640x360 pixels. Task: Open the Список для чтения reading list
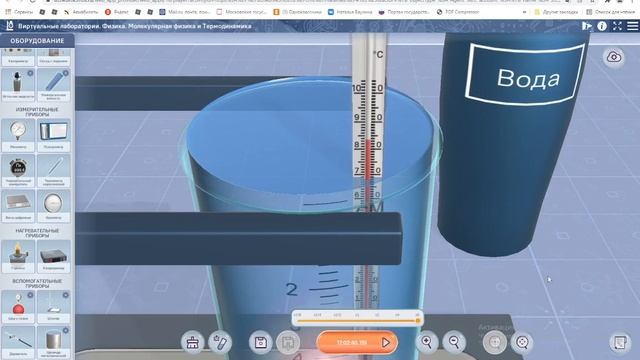[610, 12]
